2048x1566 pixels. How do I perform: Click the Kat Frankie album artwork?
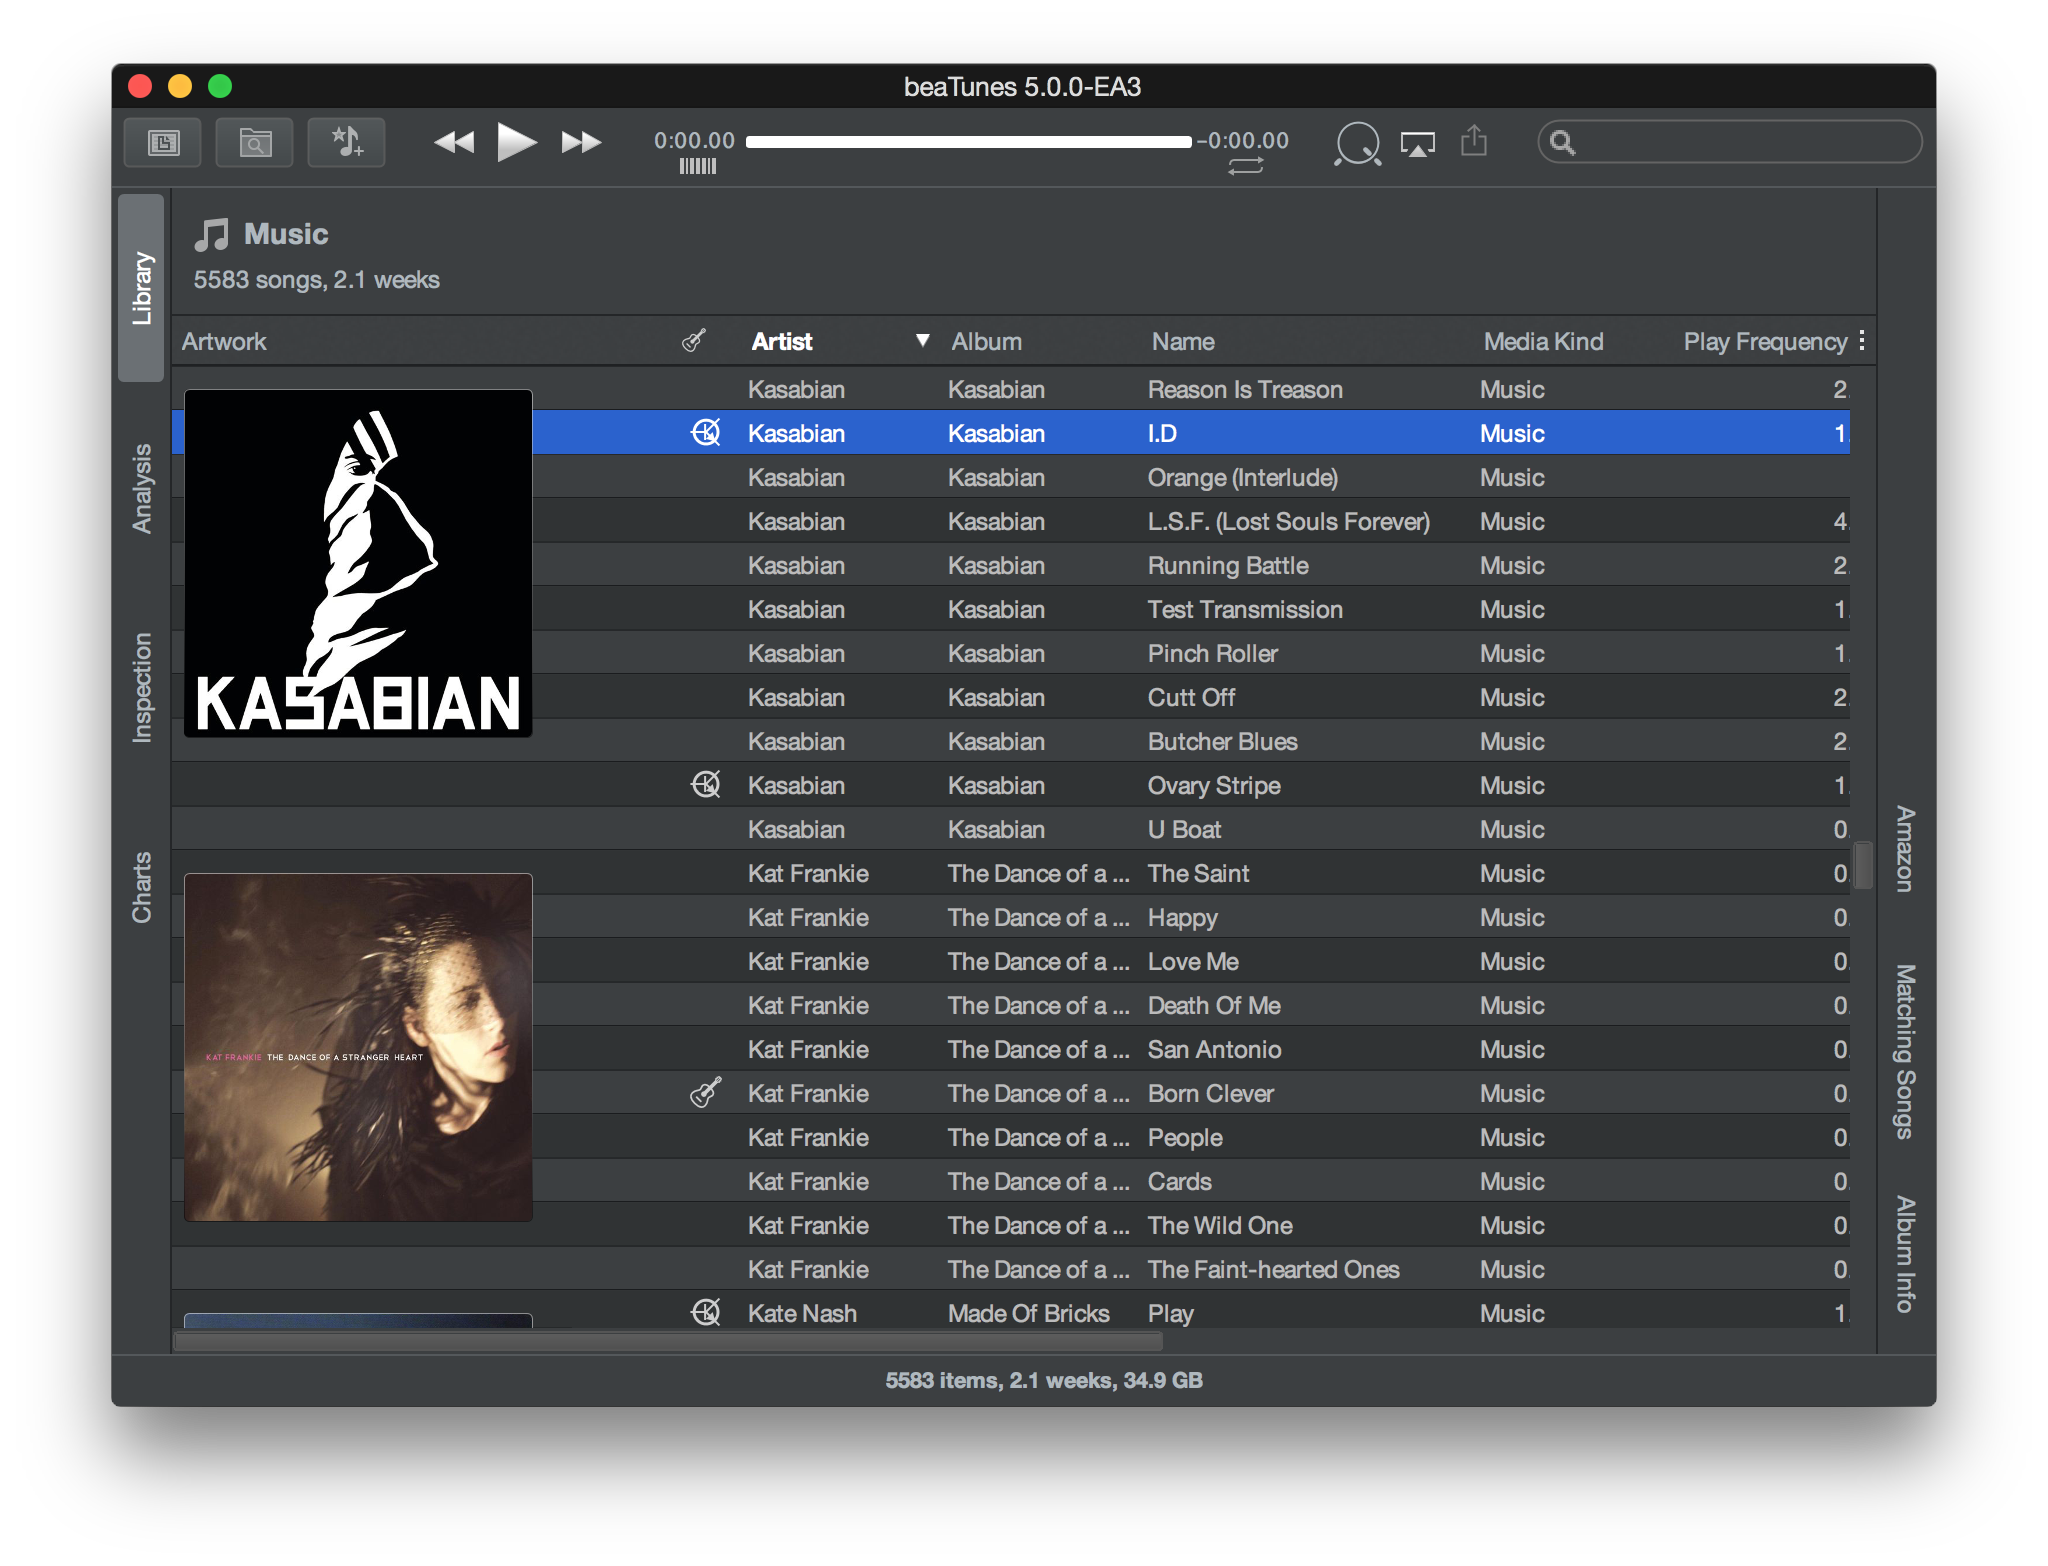click(358, 1047)
